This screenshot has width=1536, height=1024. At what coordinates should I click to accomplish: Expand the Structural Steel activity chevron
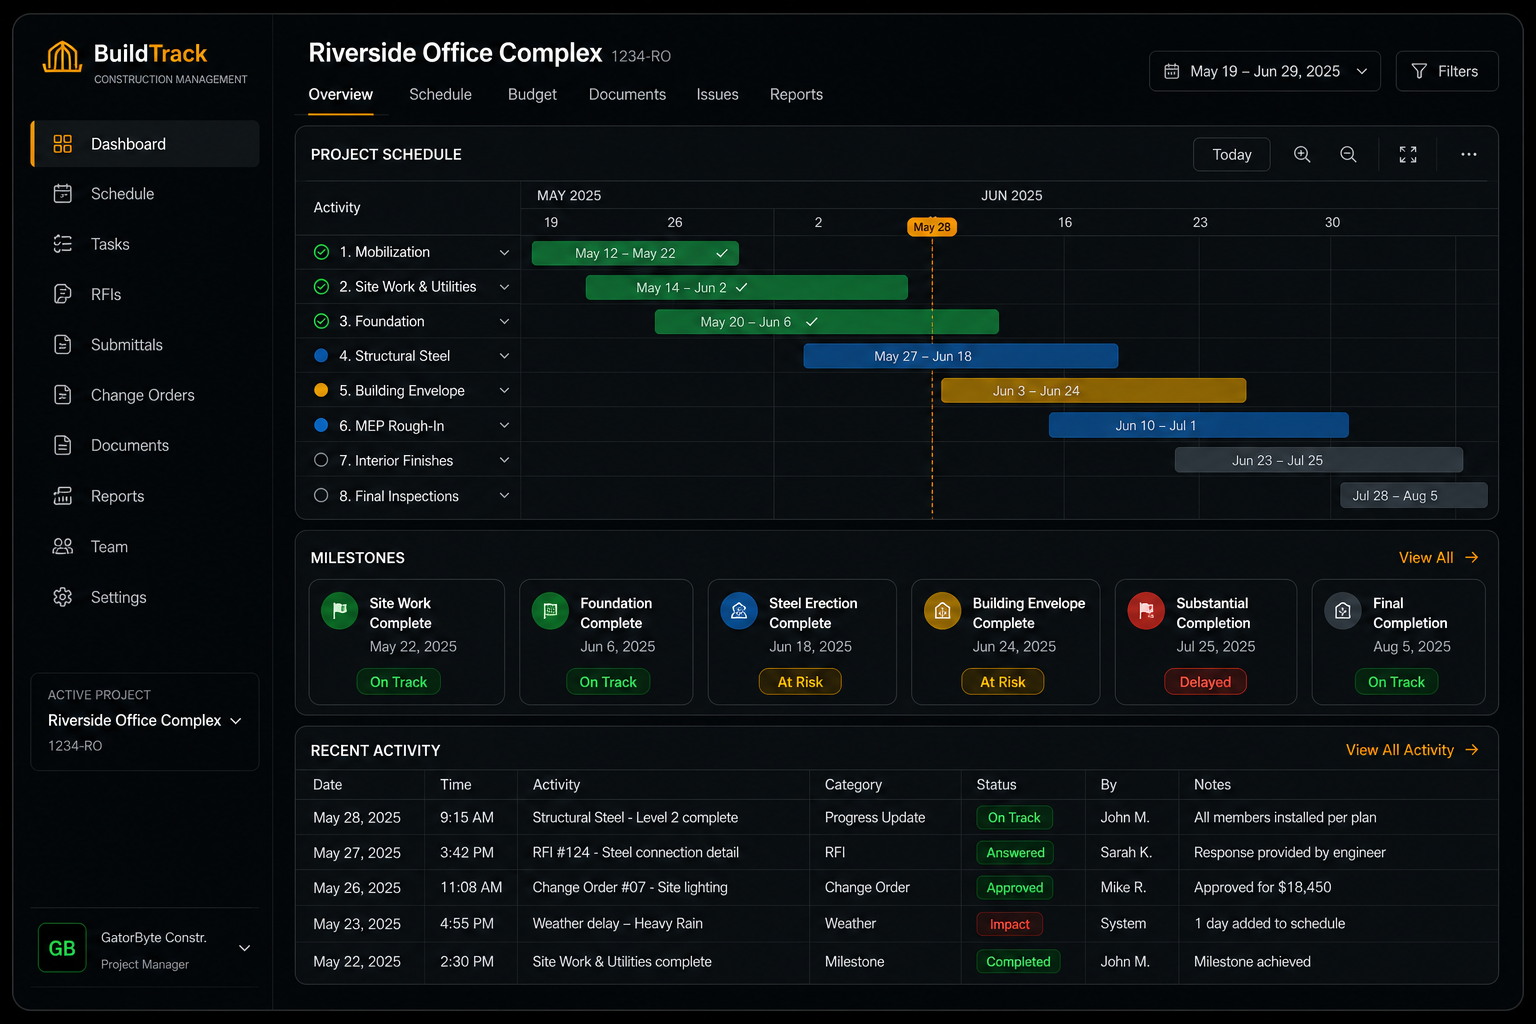coord(504,356)
